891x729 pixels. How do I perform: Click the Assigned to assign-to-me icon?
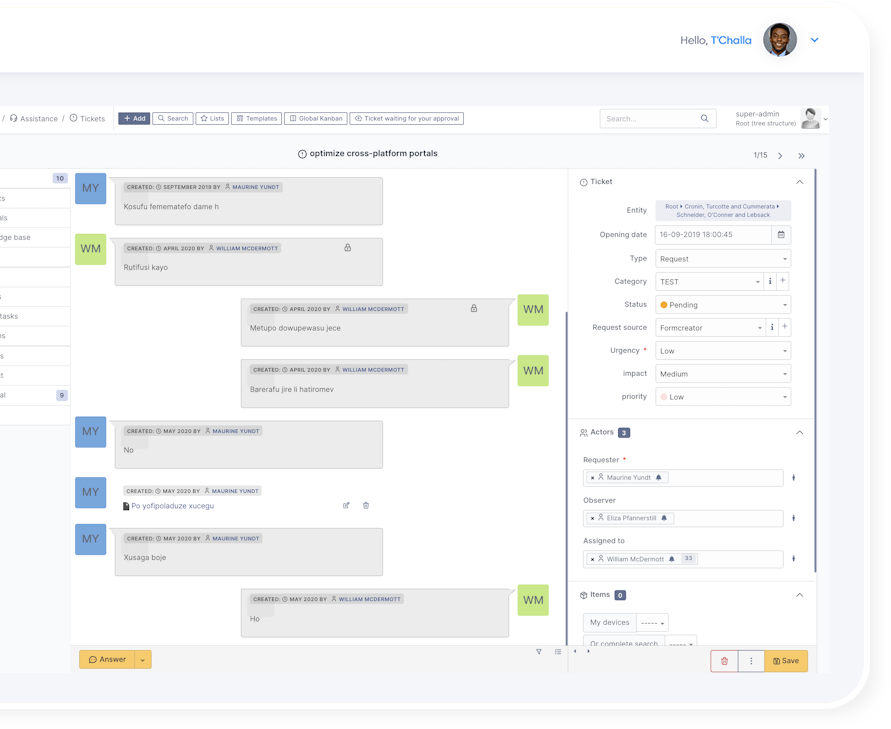click(794, 559)
